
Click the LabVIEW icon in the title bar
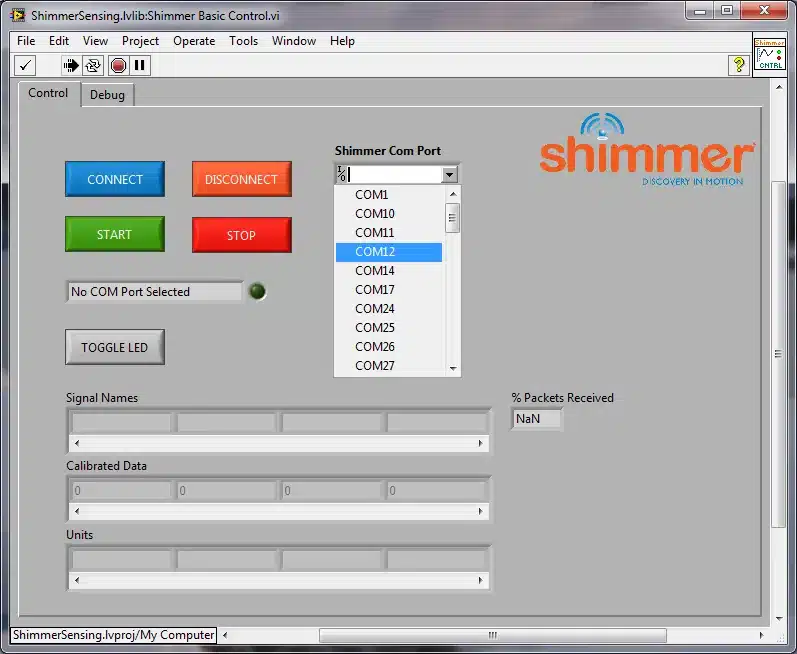pyautogui.click(x=18, y=15)
